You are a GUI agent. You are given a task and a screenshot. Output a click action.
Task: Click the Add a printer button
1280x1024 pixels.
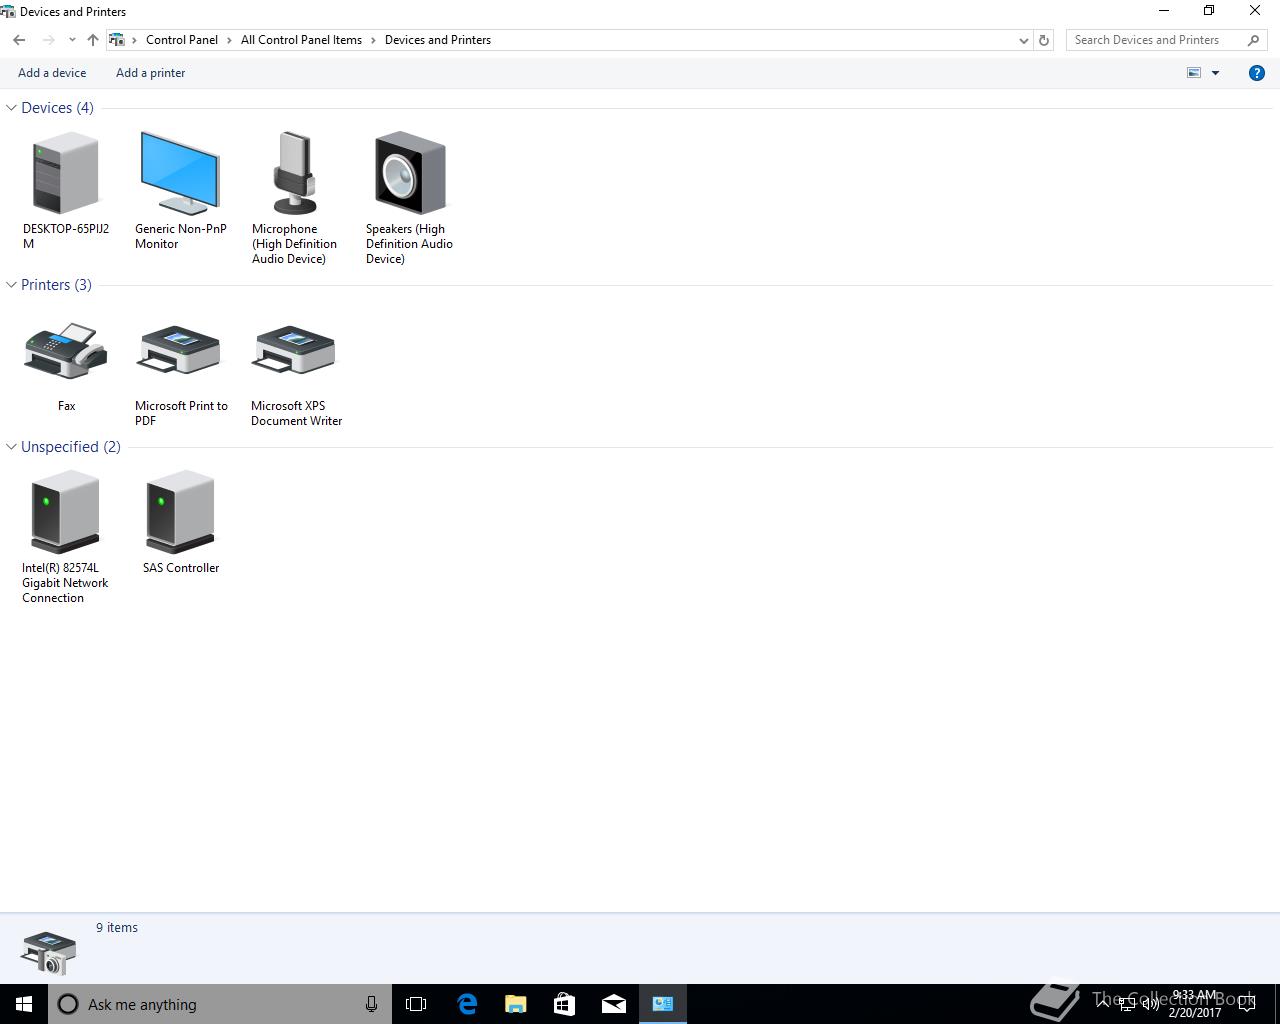point(151,73)
